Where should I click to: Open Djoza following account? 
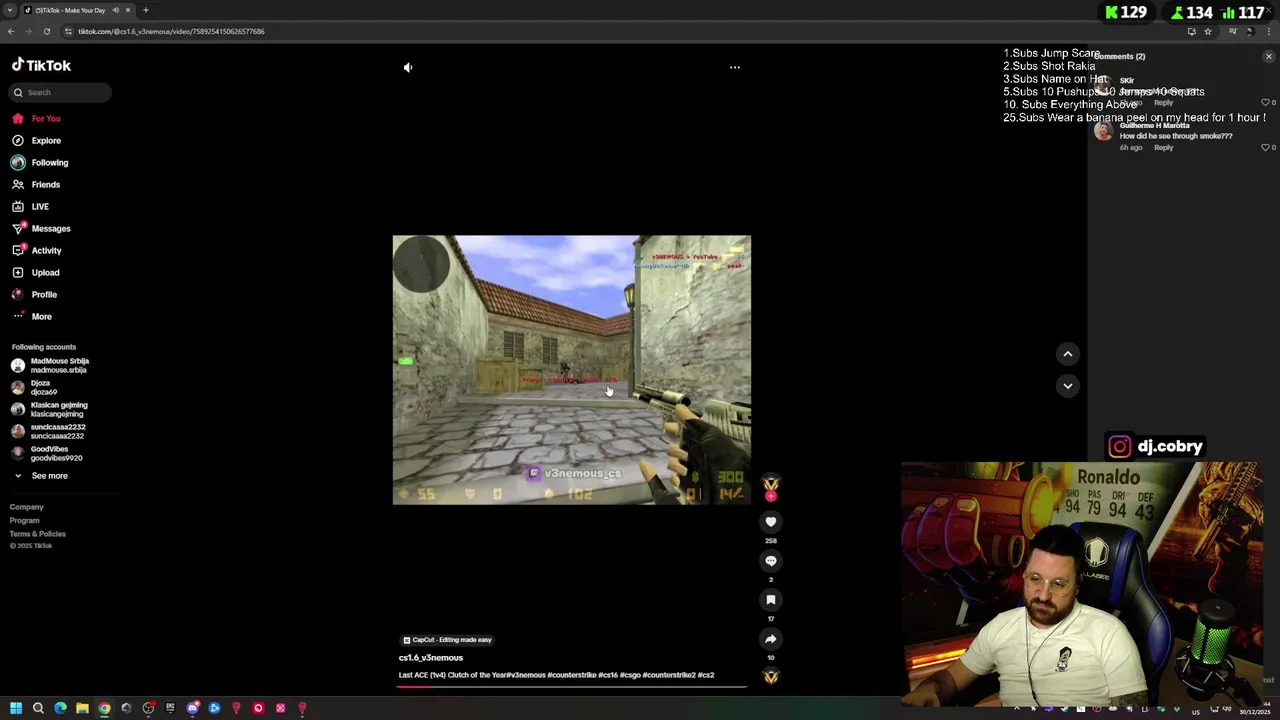(x=32, y=387)
